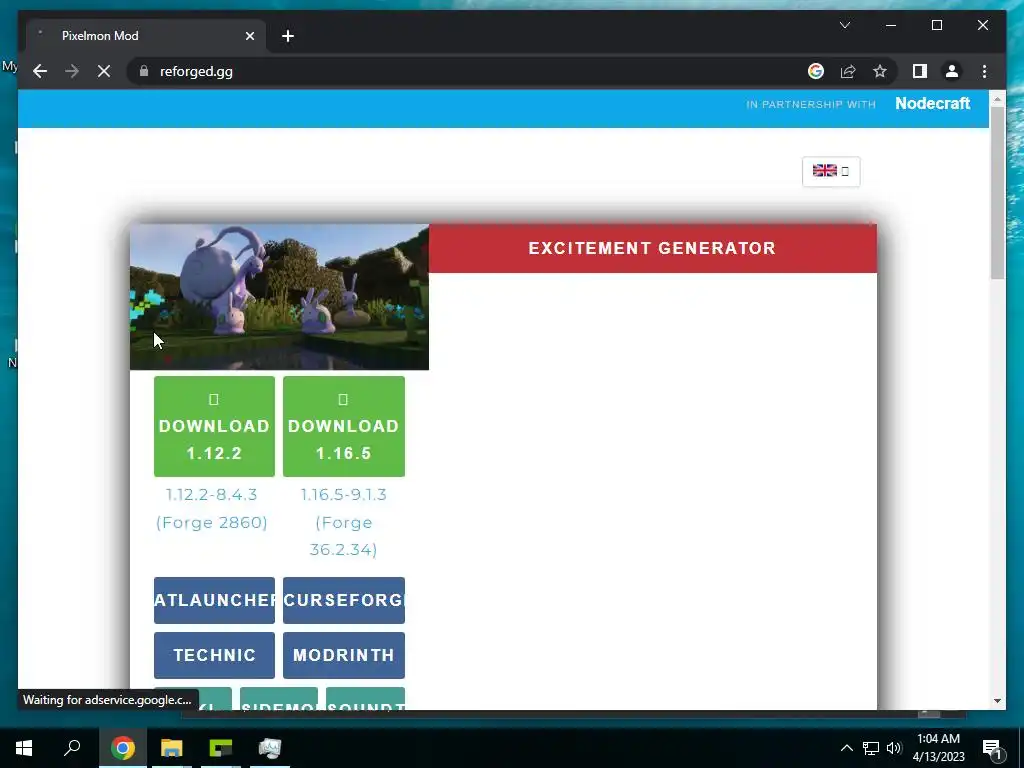Click the CurseForge button
Screen dimensions: 1024x768
pos(344,600)
